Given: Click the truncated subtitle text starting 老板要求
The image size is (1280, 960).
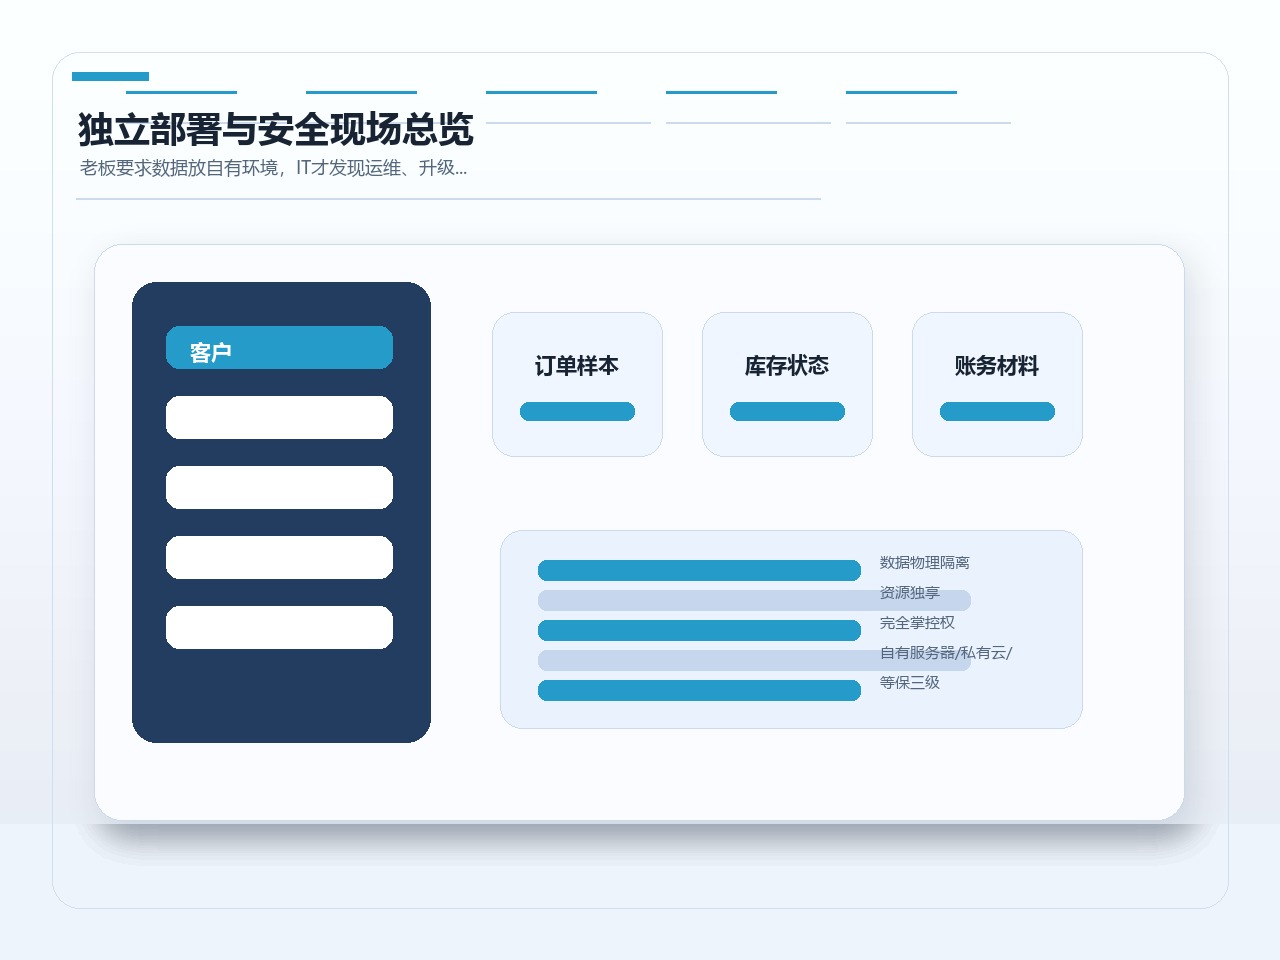Looking at the screenshot, I should tap(273, 168).
